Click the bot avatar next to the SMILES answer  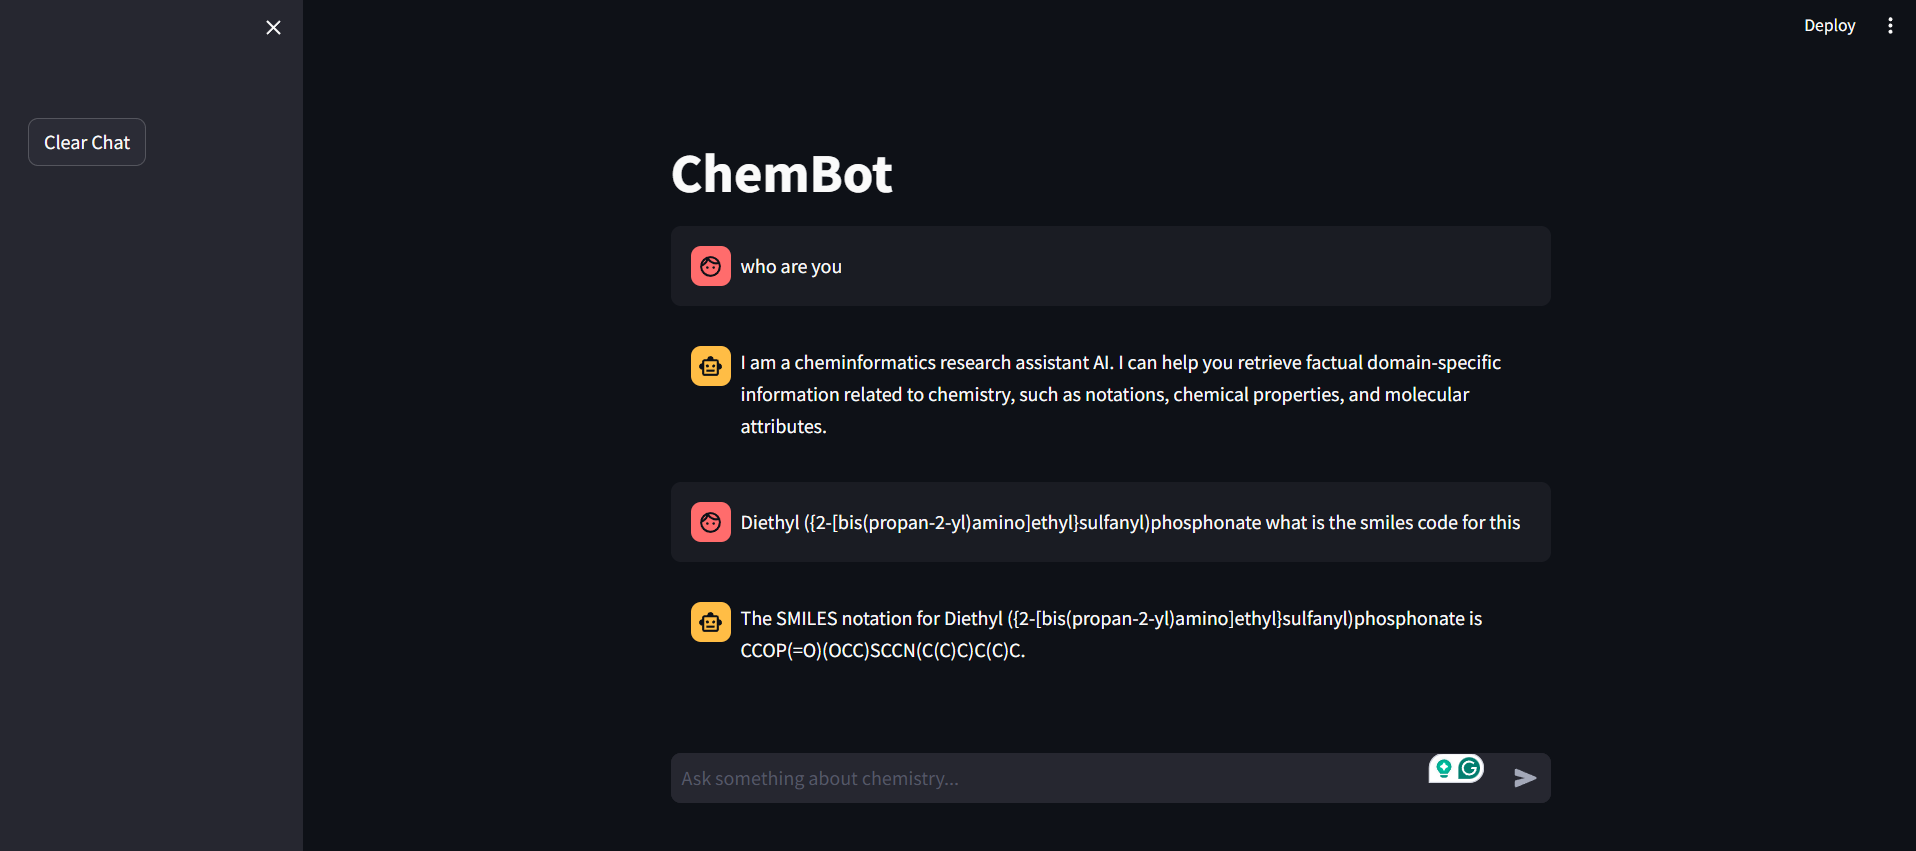(710, 622)
